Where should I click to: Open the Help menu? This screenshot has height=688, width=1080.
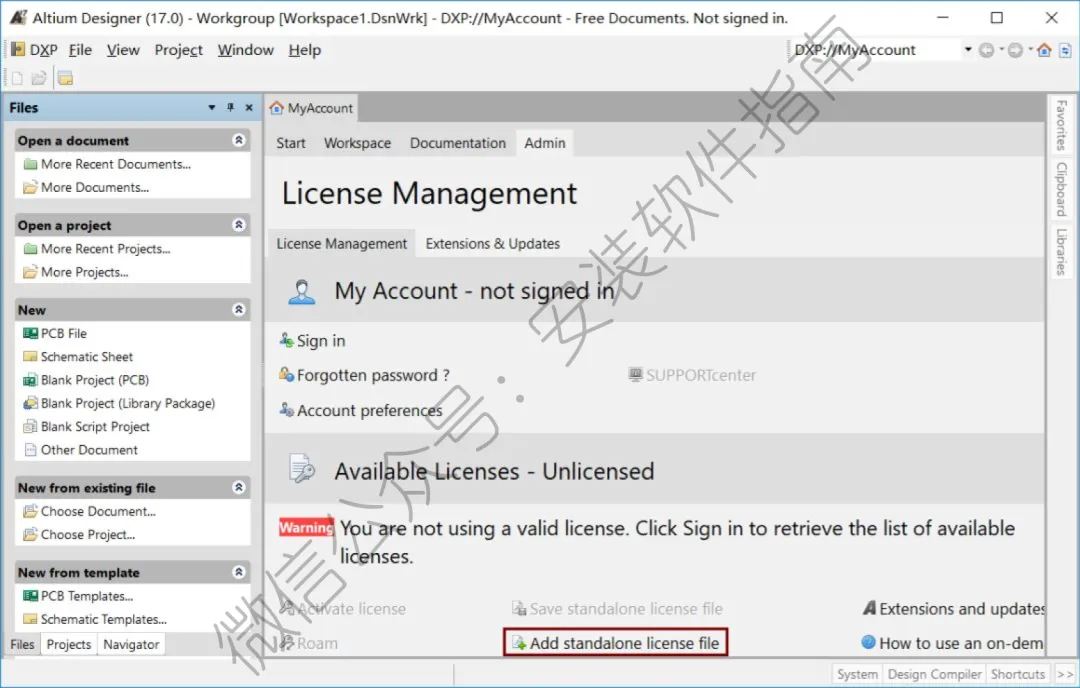(304, 50)
